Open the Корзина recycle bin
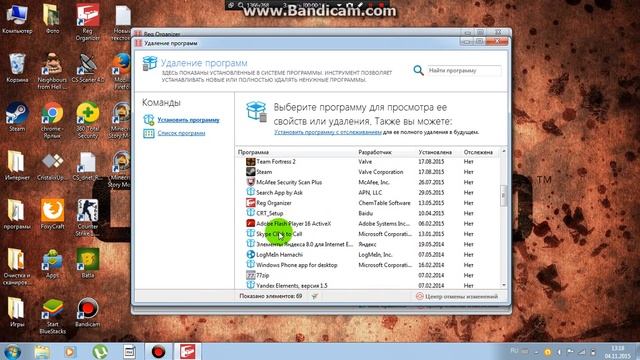The image size is (640, 360). point(17,68)
